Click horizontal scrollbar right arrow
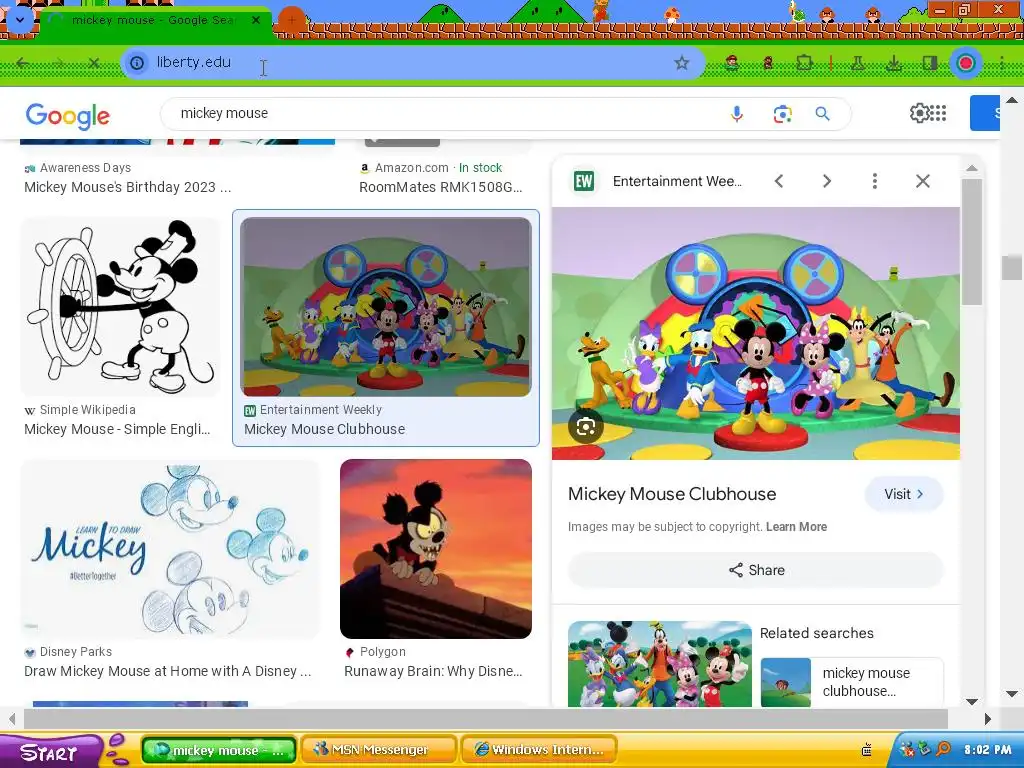This screenshot has height=768, width=1024. (x=987, y=719)
